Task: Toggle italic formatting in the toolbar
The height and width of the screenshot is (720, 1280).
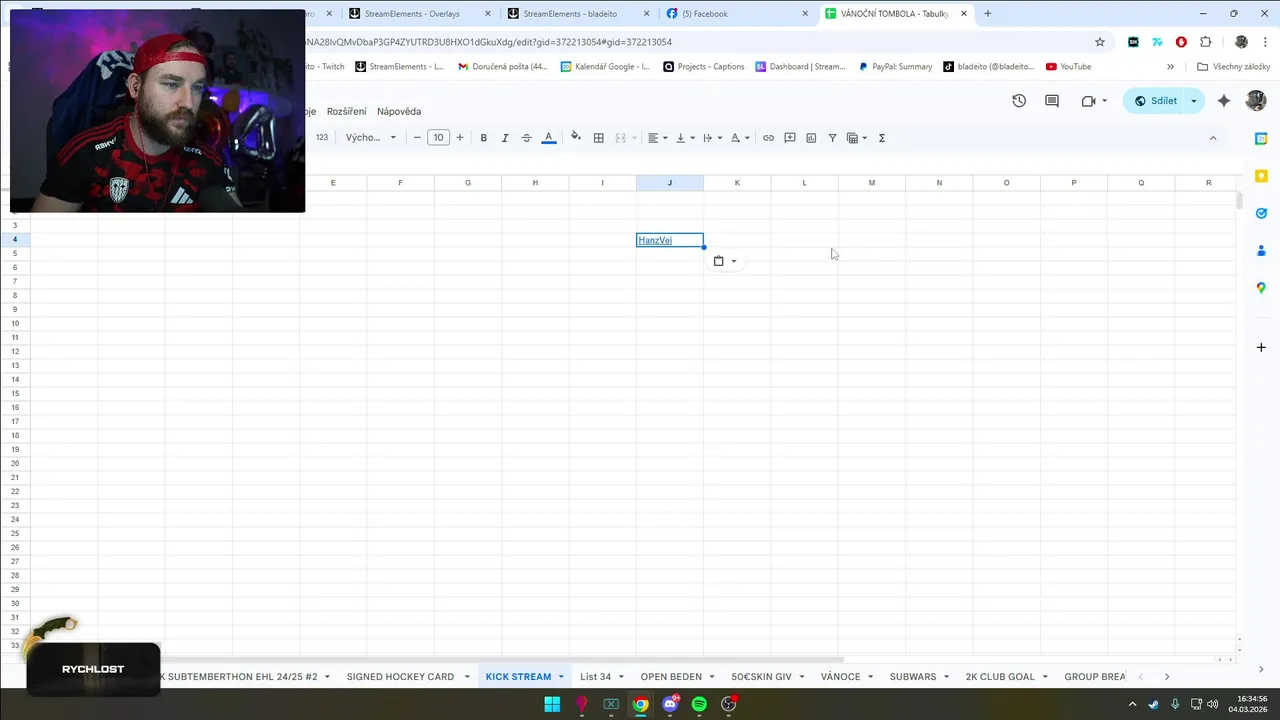Action: coord(505,138)
